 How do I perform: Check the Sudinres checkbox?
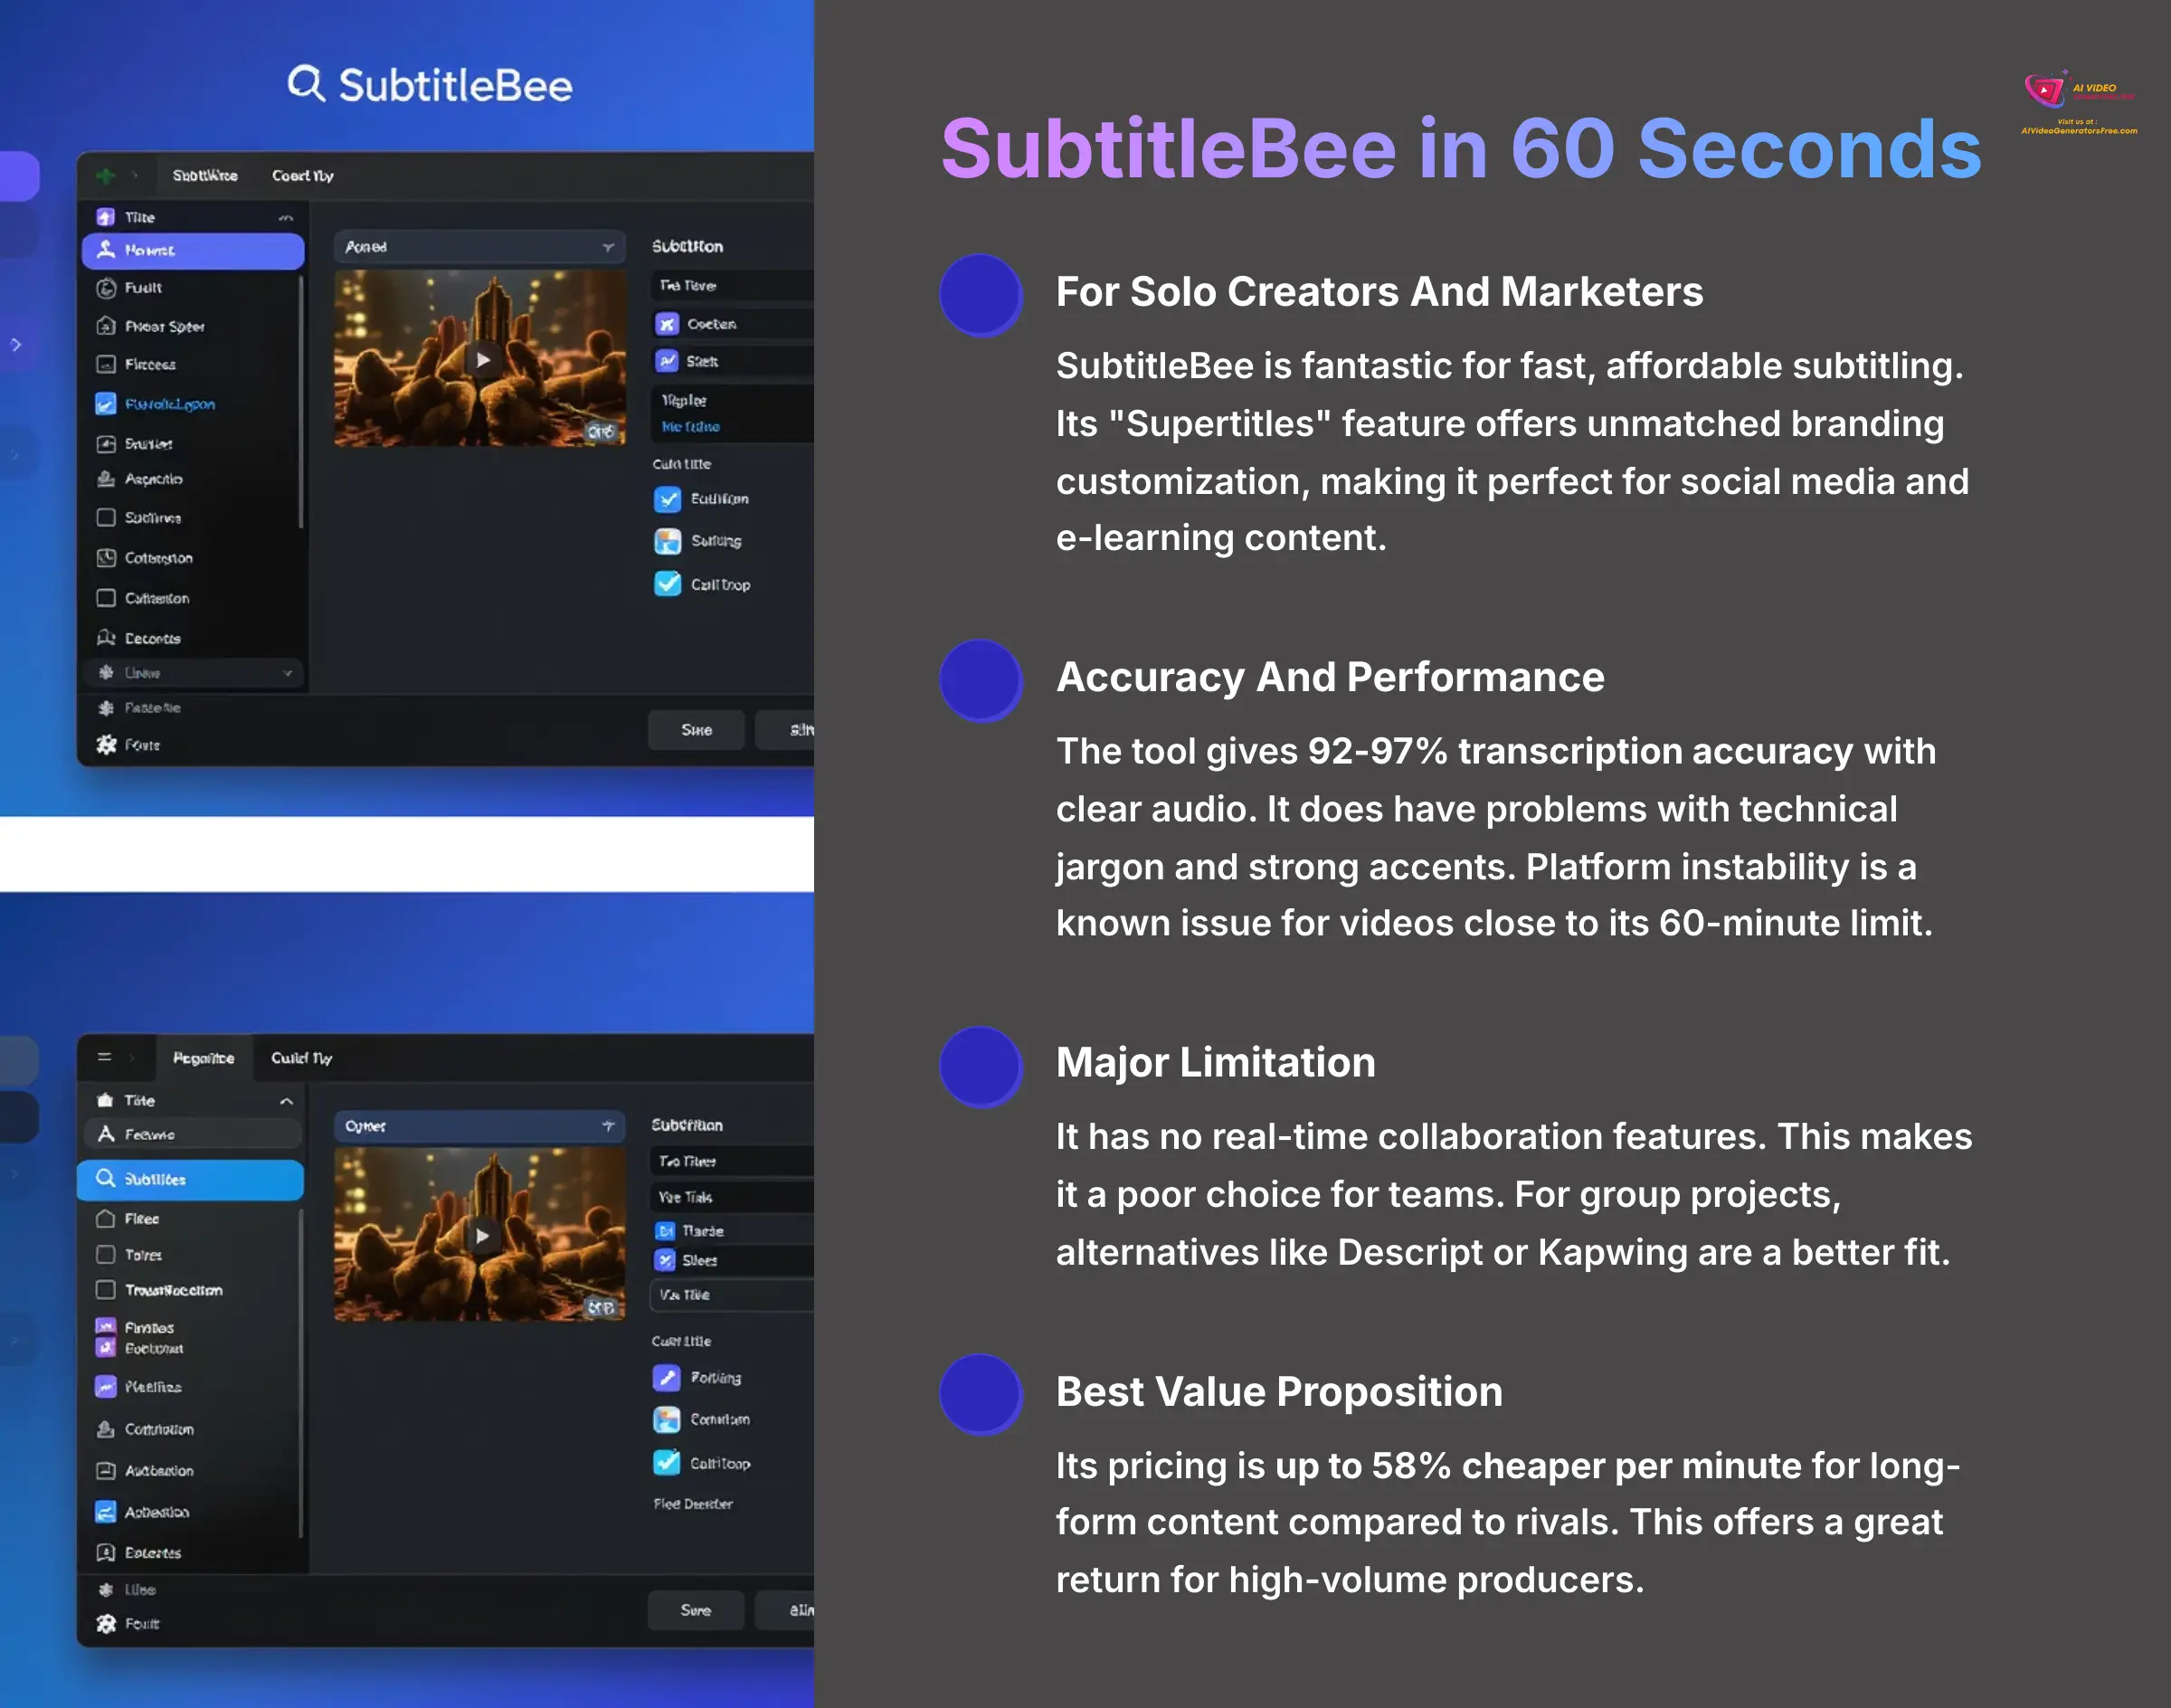tap(106, 518)
